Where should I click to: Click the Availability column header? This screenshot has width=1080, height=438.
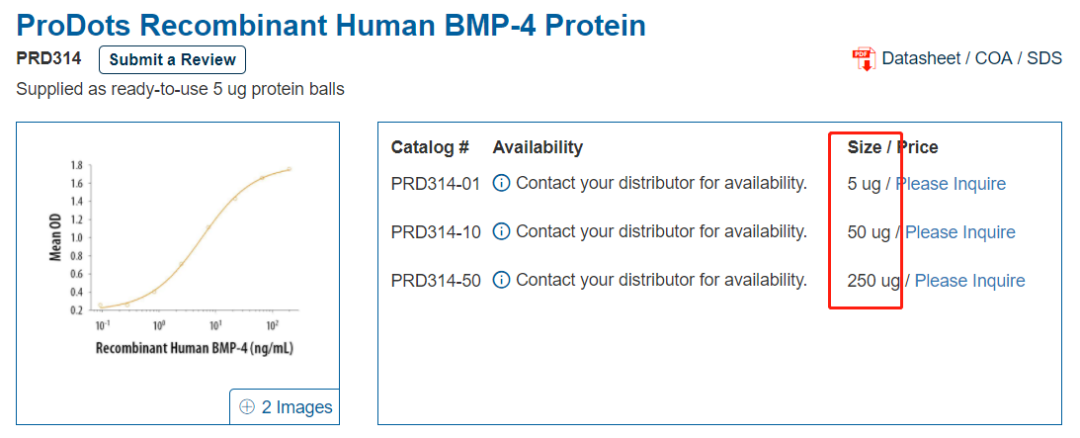pos(537,147)
